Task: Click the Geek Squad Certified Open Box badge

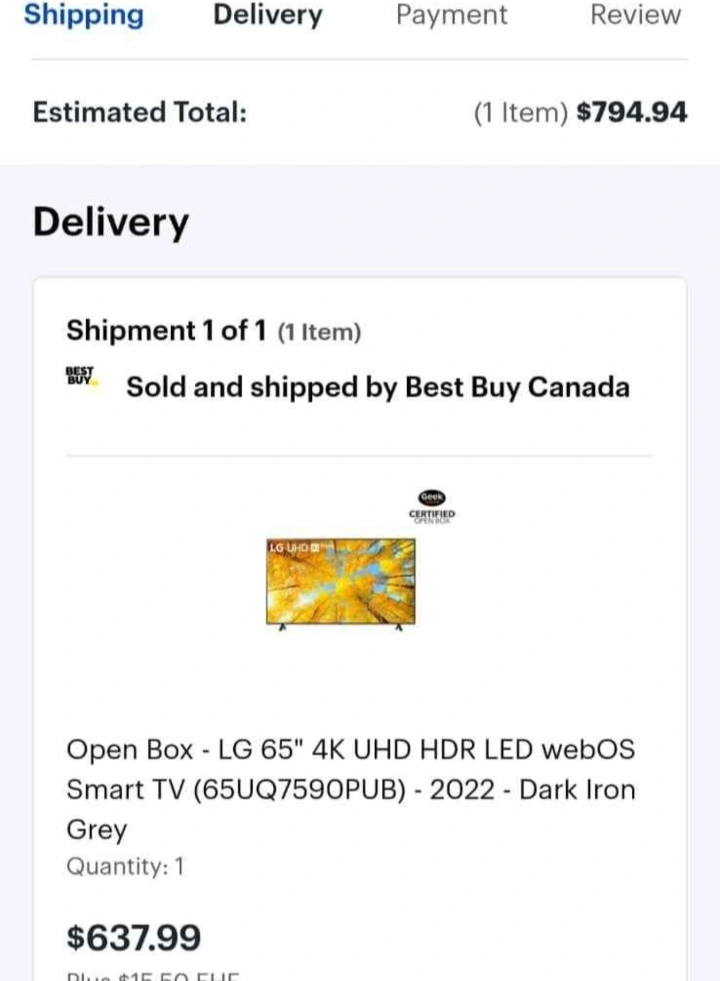Action: [x=432, y=506]
